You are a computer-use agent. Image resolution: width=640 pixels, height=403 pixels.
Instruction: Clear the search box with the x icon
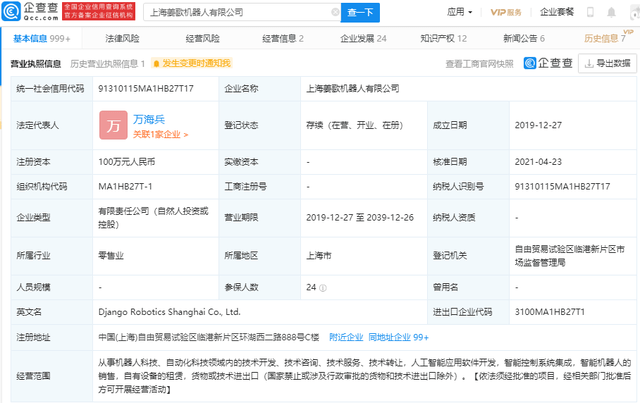coord(335,12)
